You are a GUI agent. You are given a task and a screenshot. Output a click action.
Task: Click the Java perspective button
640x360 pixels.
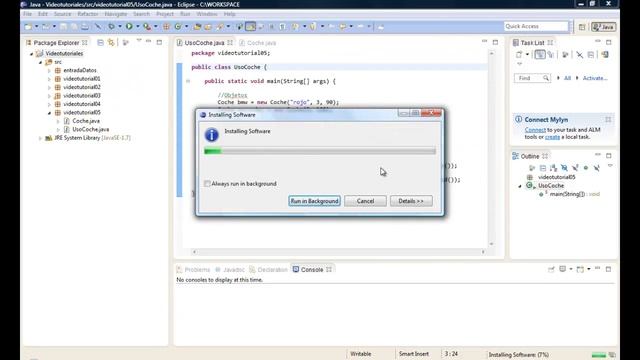tap(604, 27)
